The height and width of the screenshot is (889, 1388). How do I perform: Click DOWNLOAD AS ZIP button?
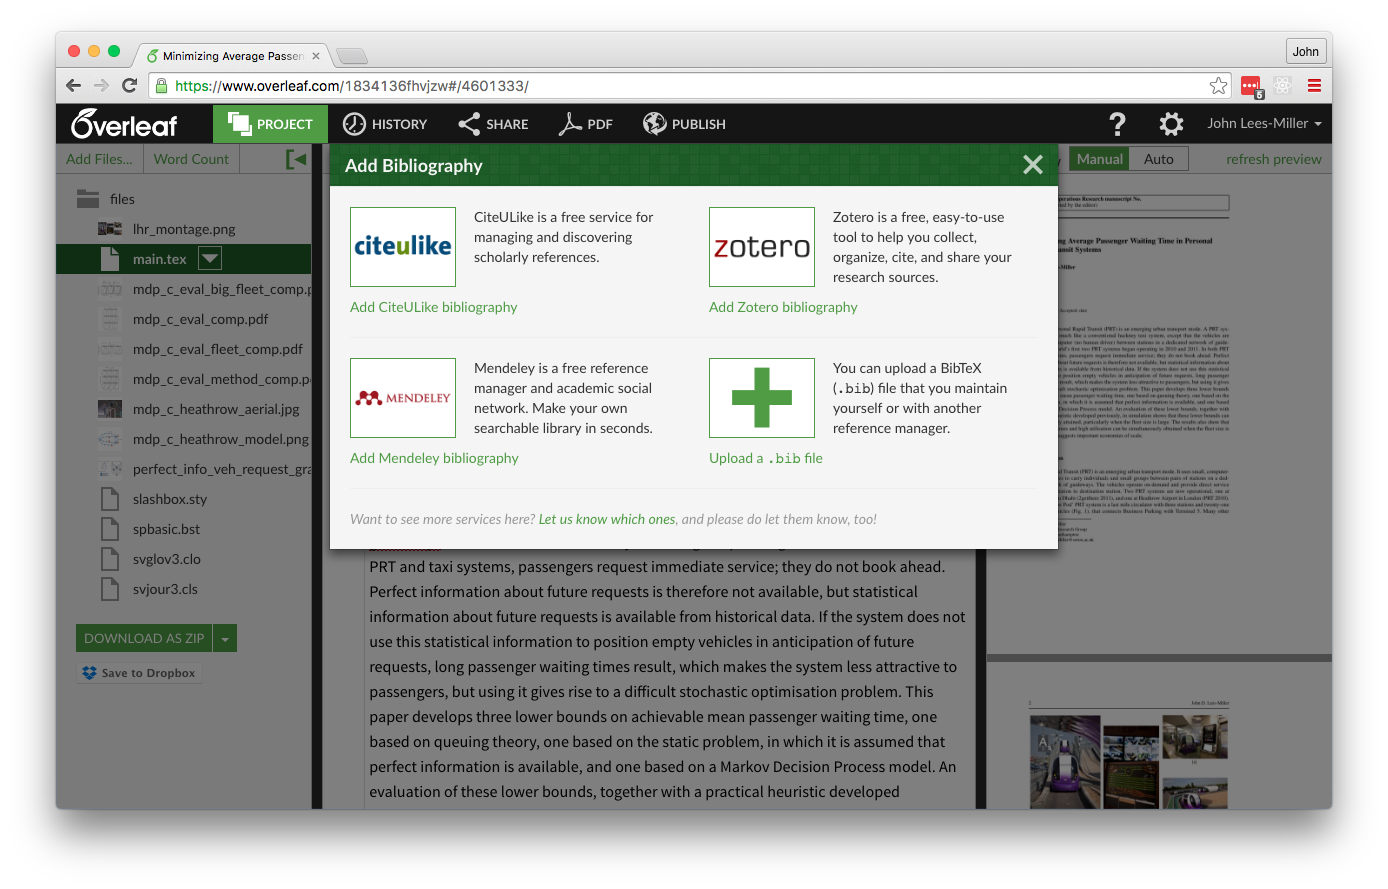point(144,638)
